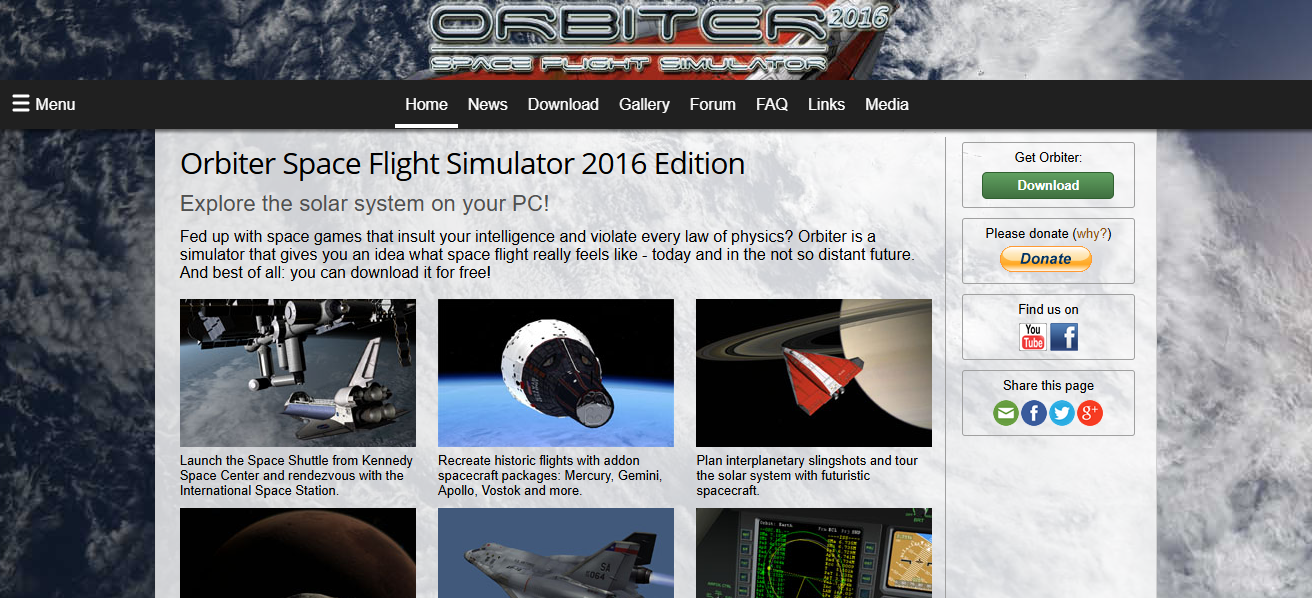Open the hamburger Menu button

coord(43,104)
